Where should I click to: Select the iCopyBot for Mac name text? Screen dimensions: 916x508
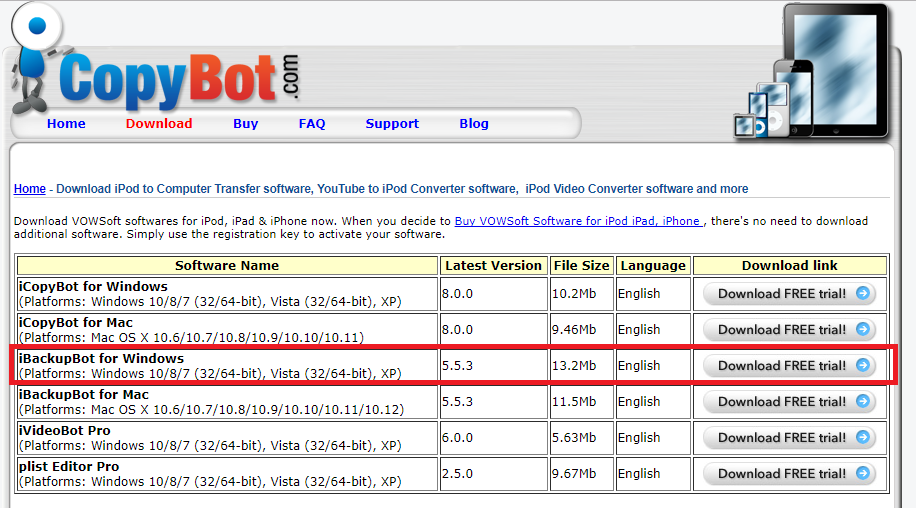(x=76, y=323)
